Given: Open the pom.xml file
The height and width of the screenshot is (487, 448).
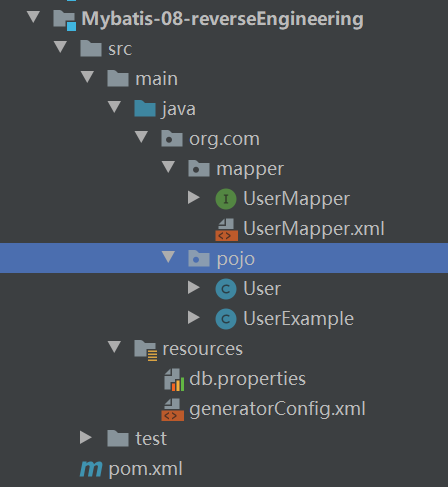Looking at the screenshot, I should pos(146,469).
